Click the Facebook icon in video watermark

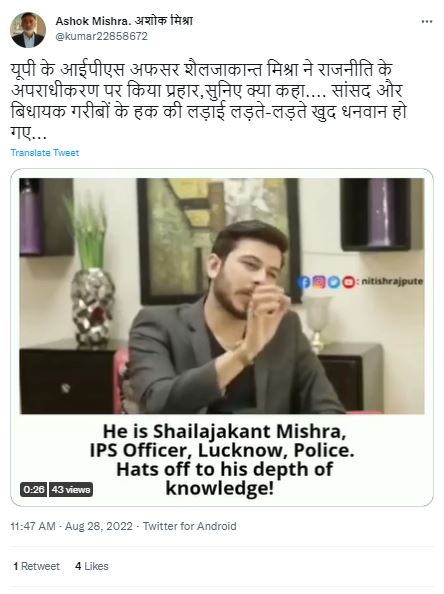click(x=303, y=282)
